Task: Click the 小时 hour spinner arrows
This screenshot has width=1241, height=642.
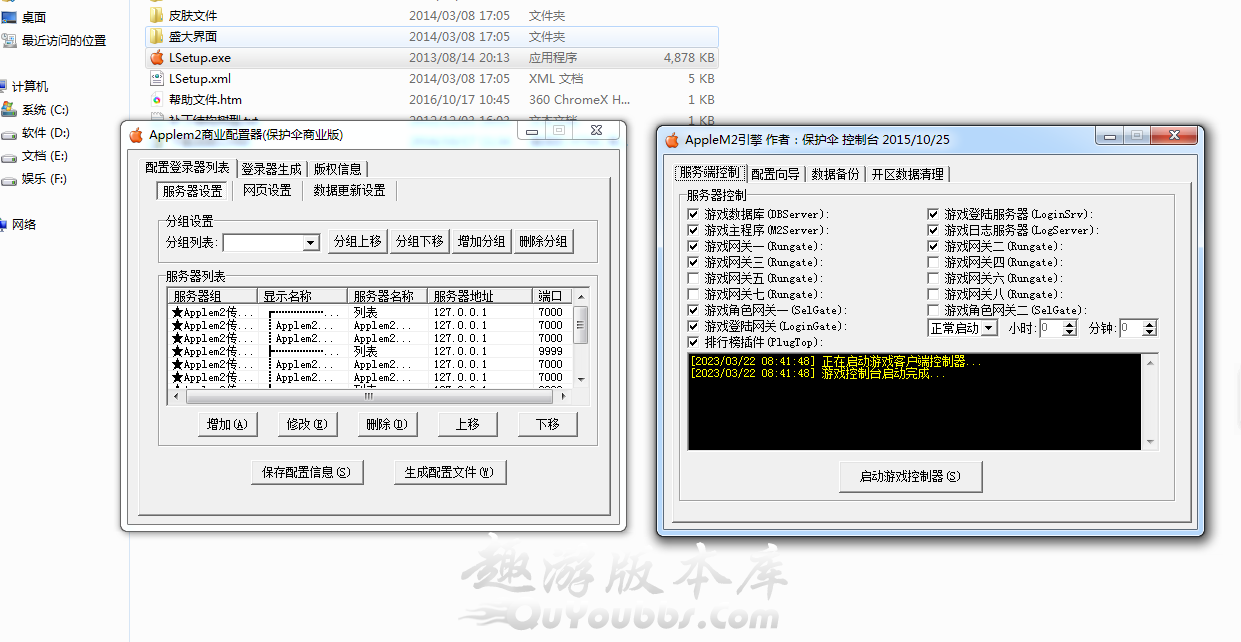Action: click(x=1070, y=328)
